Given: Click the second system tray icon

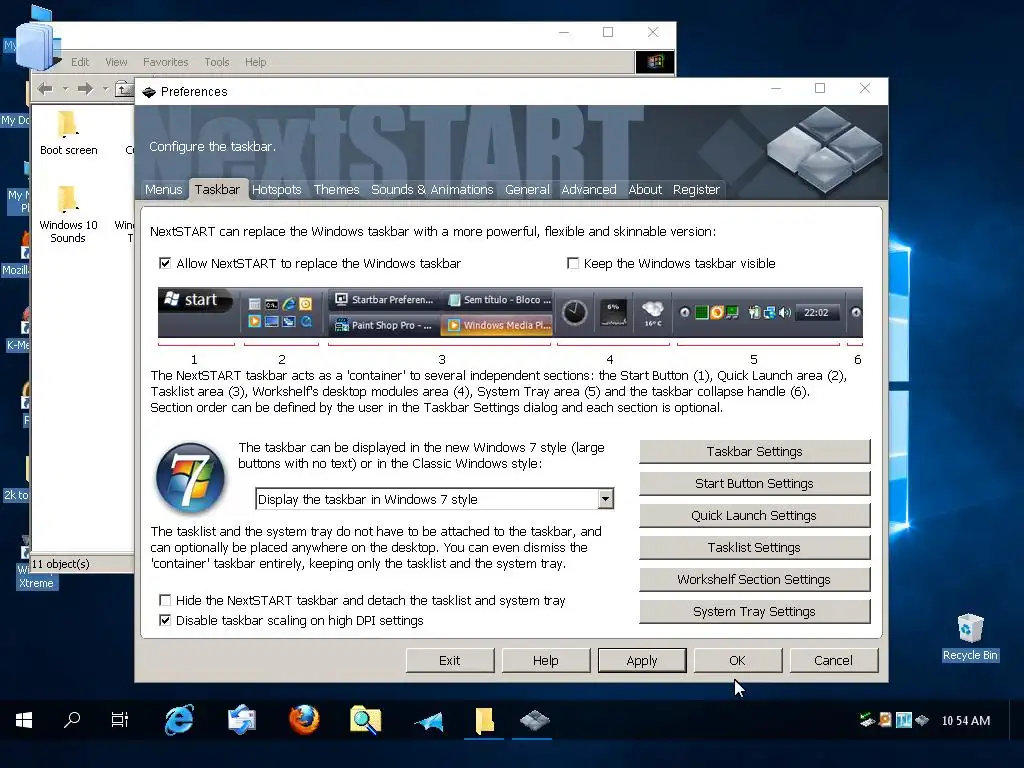Looking at the screenshot, I should pos(885,720).
